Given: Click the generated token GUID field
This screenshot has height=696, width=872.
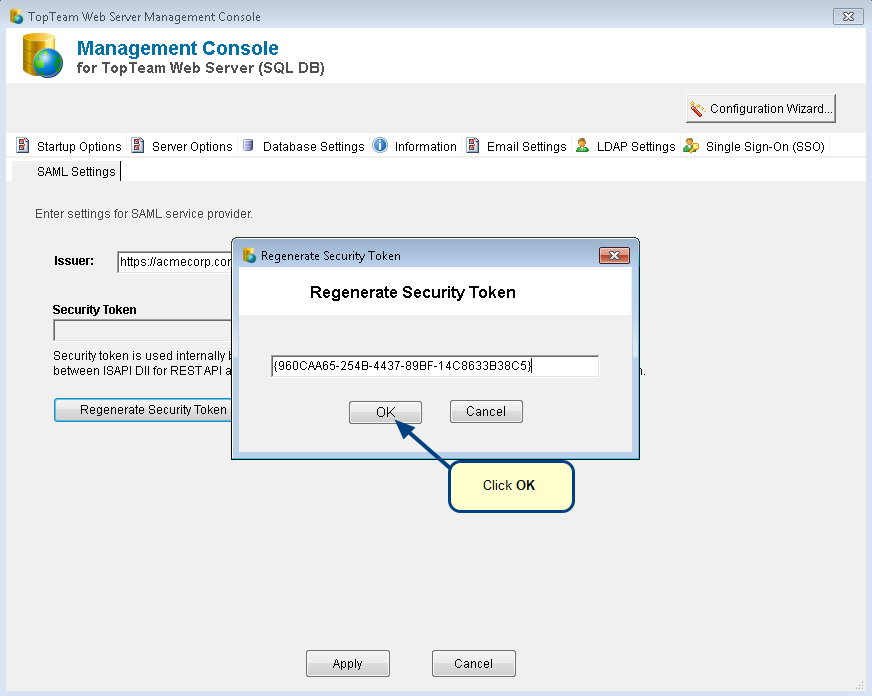Looking at the screenshot, I should [x=435, y=366].
